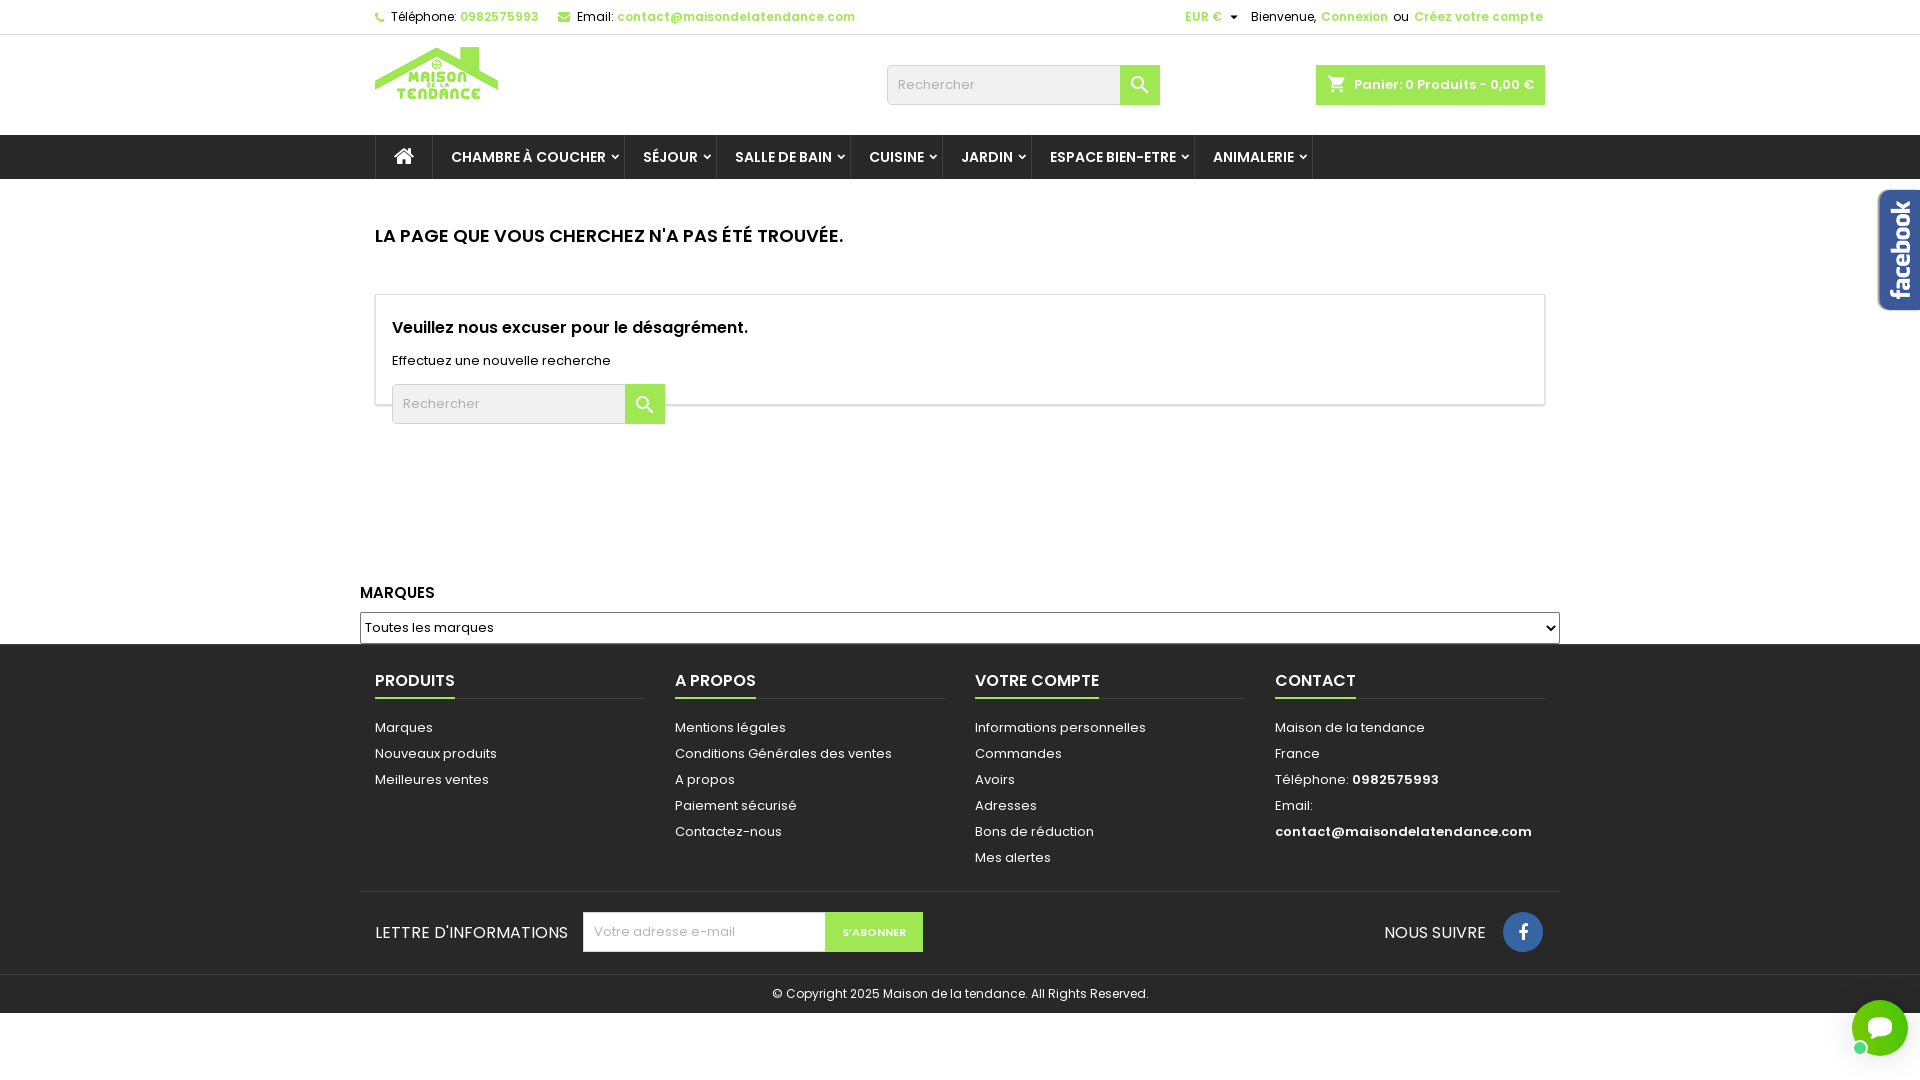Open the shopping cart Panier button
The image size is (1920, 1080).
coord(1429,85)
